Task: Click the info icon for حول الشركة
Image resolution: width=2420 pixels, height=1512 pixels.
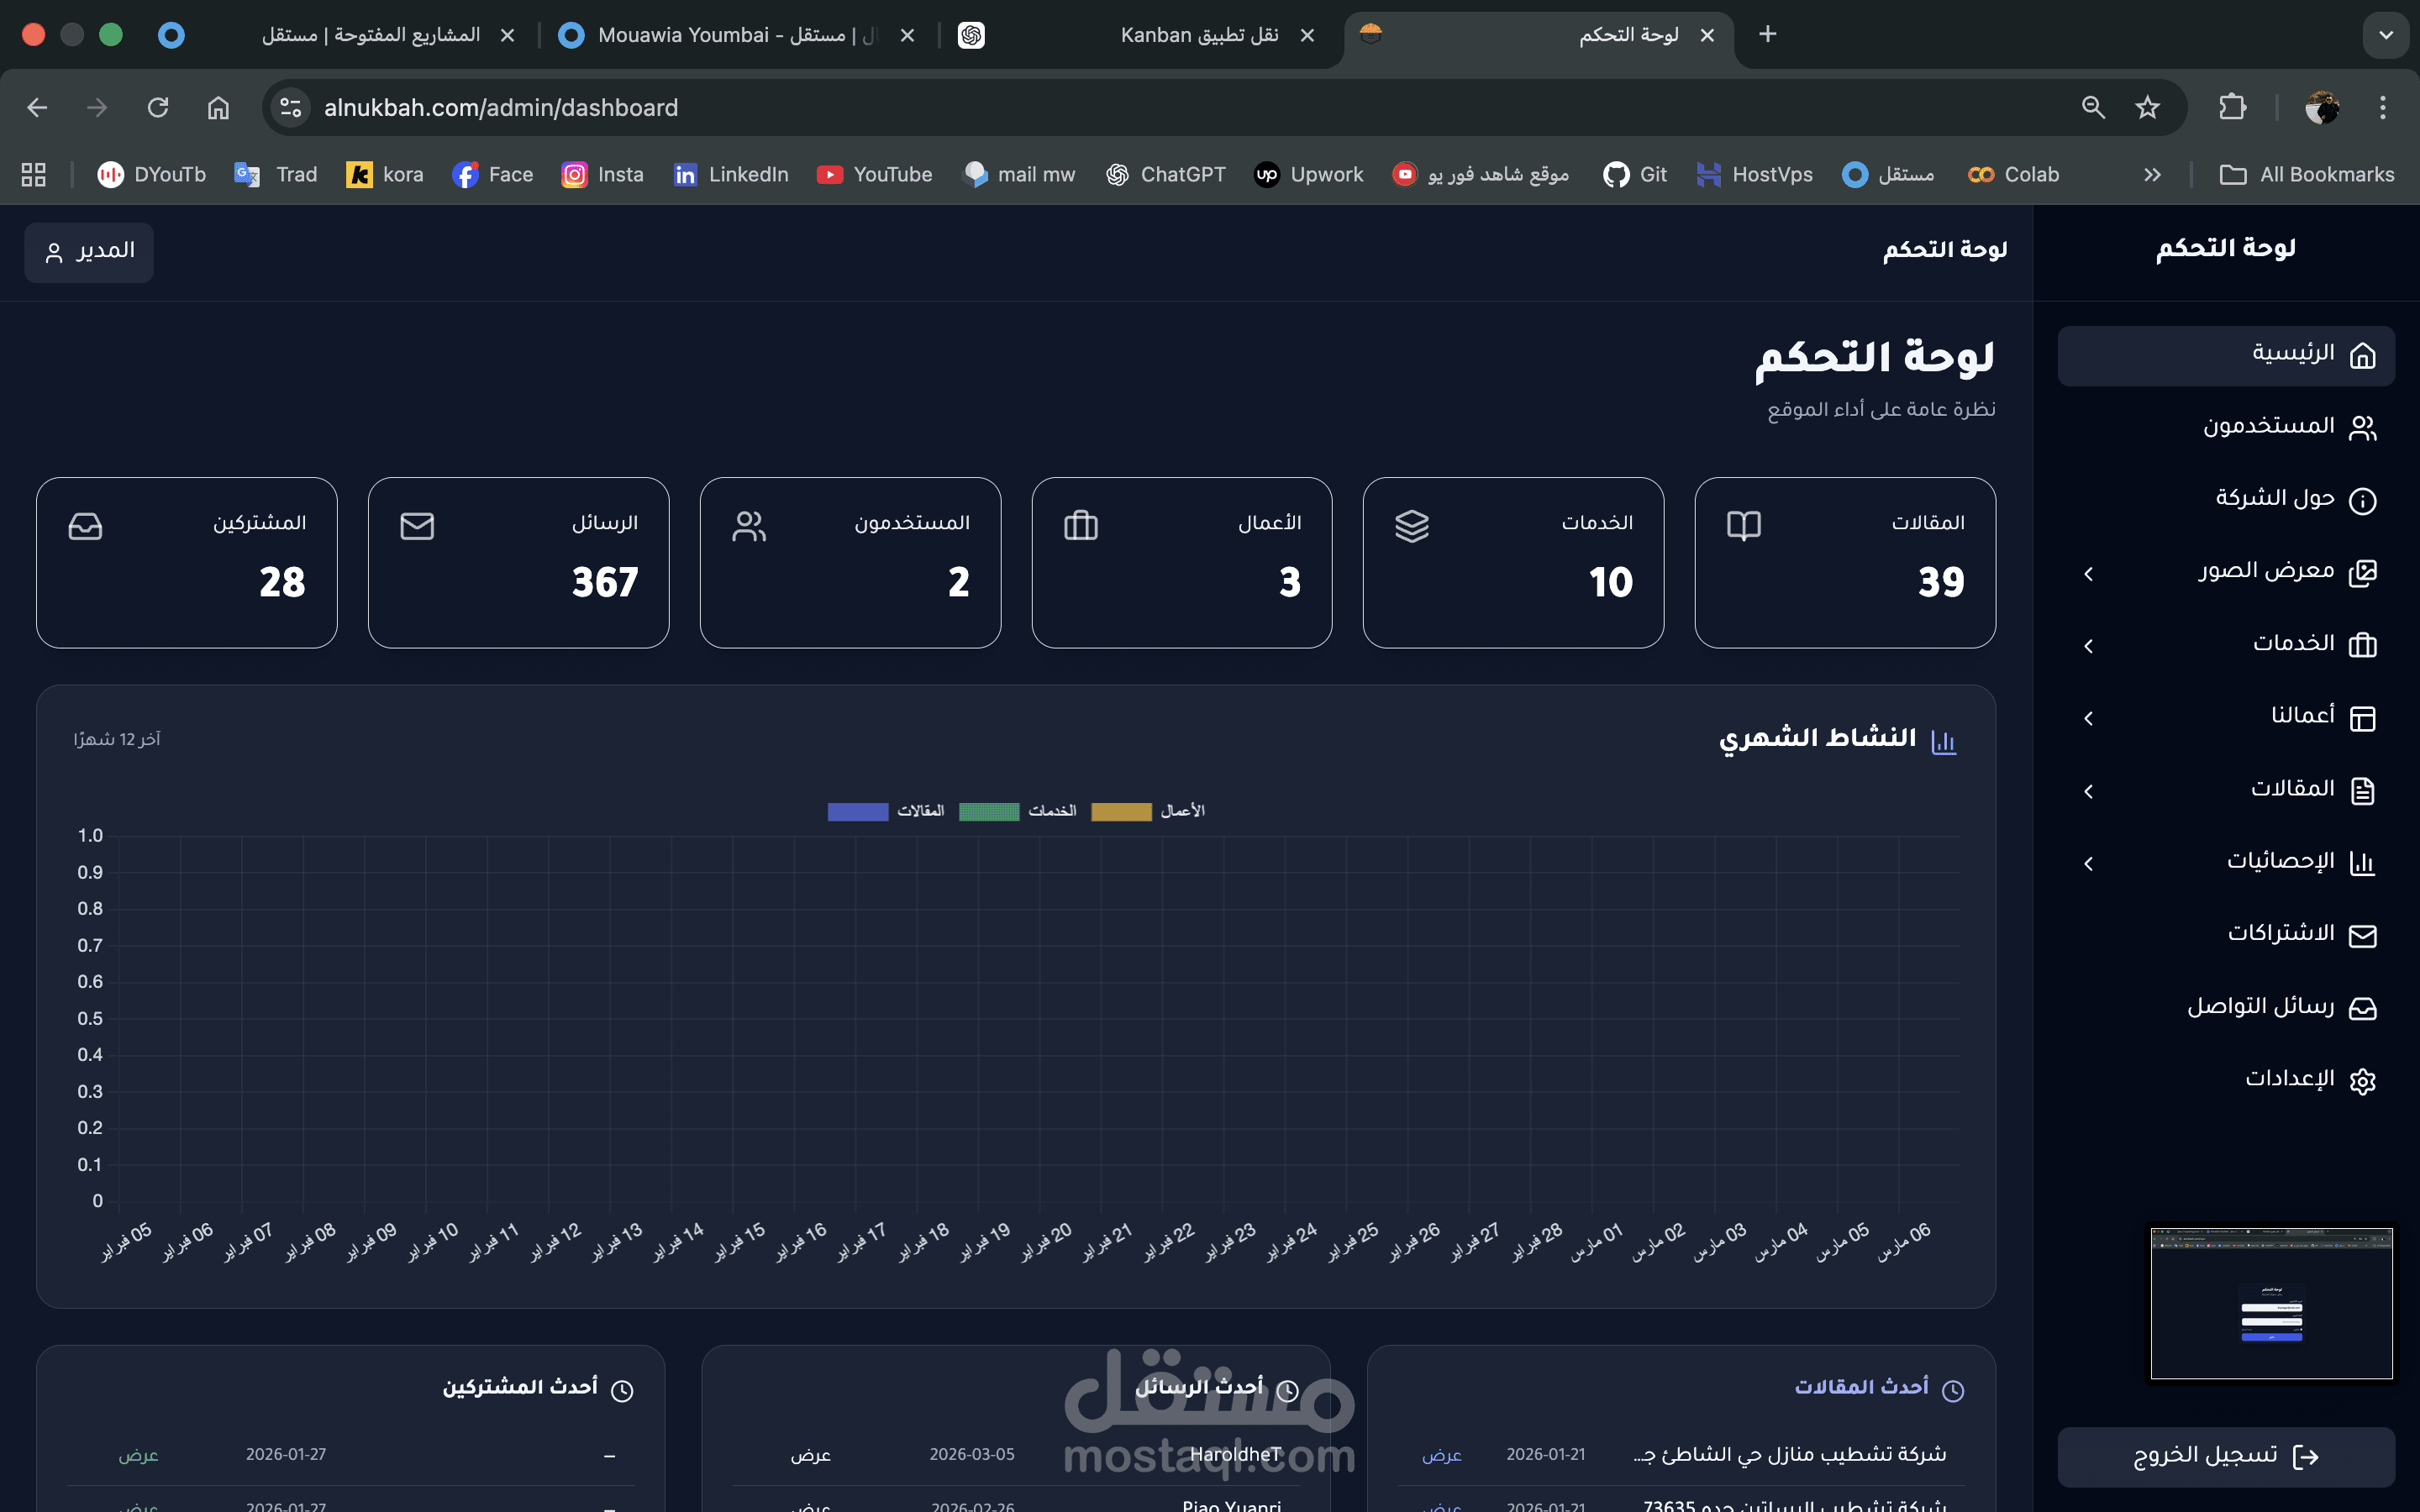Action: [2362, 500]
